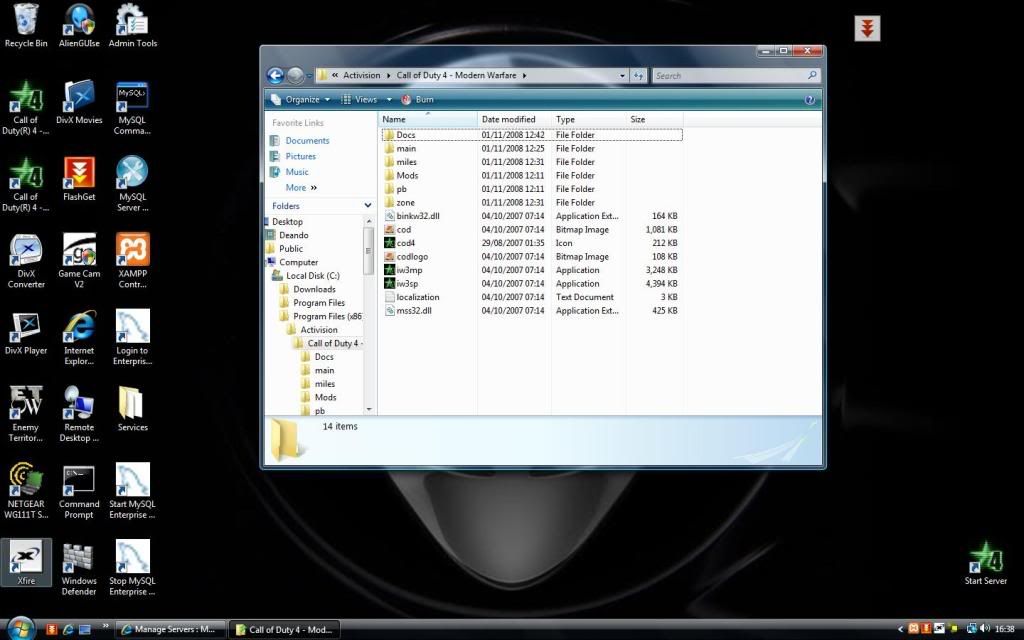Click into the Explorer Search box

[736, 76]
